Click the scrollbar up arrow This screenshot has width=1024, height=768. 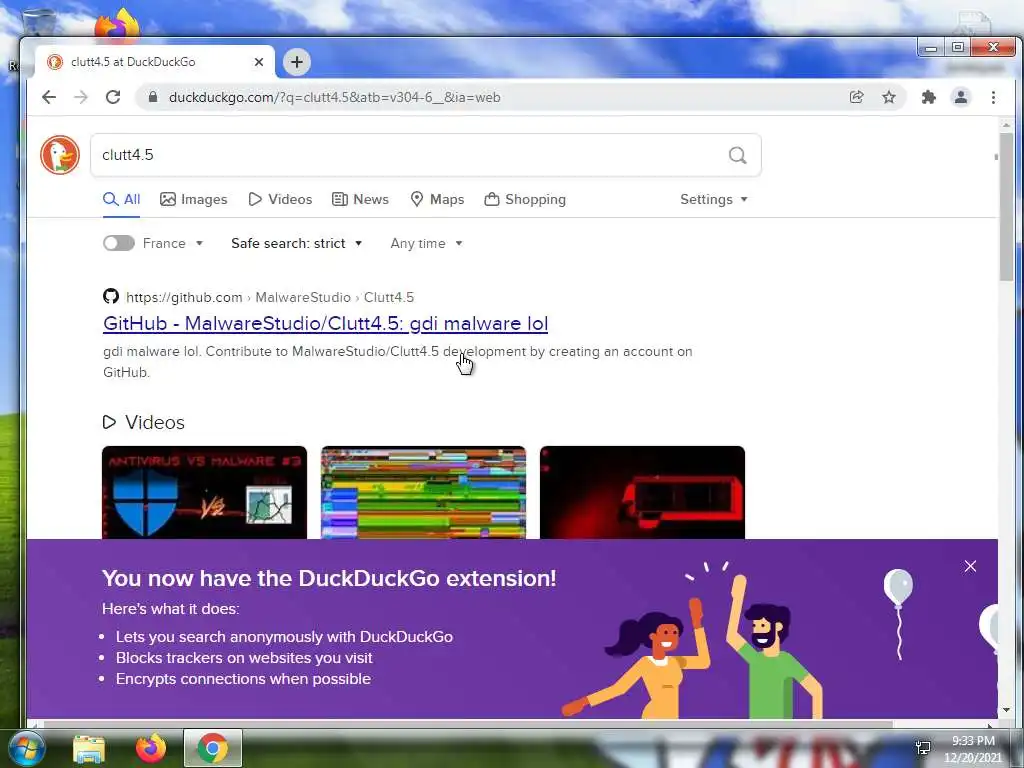pyautogui.click(x=1006, y=125)
